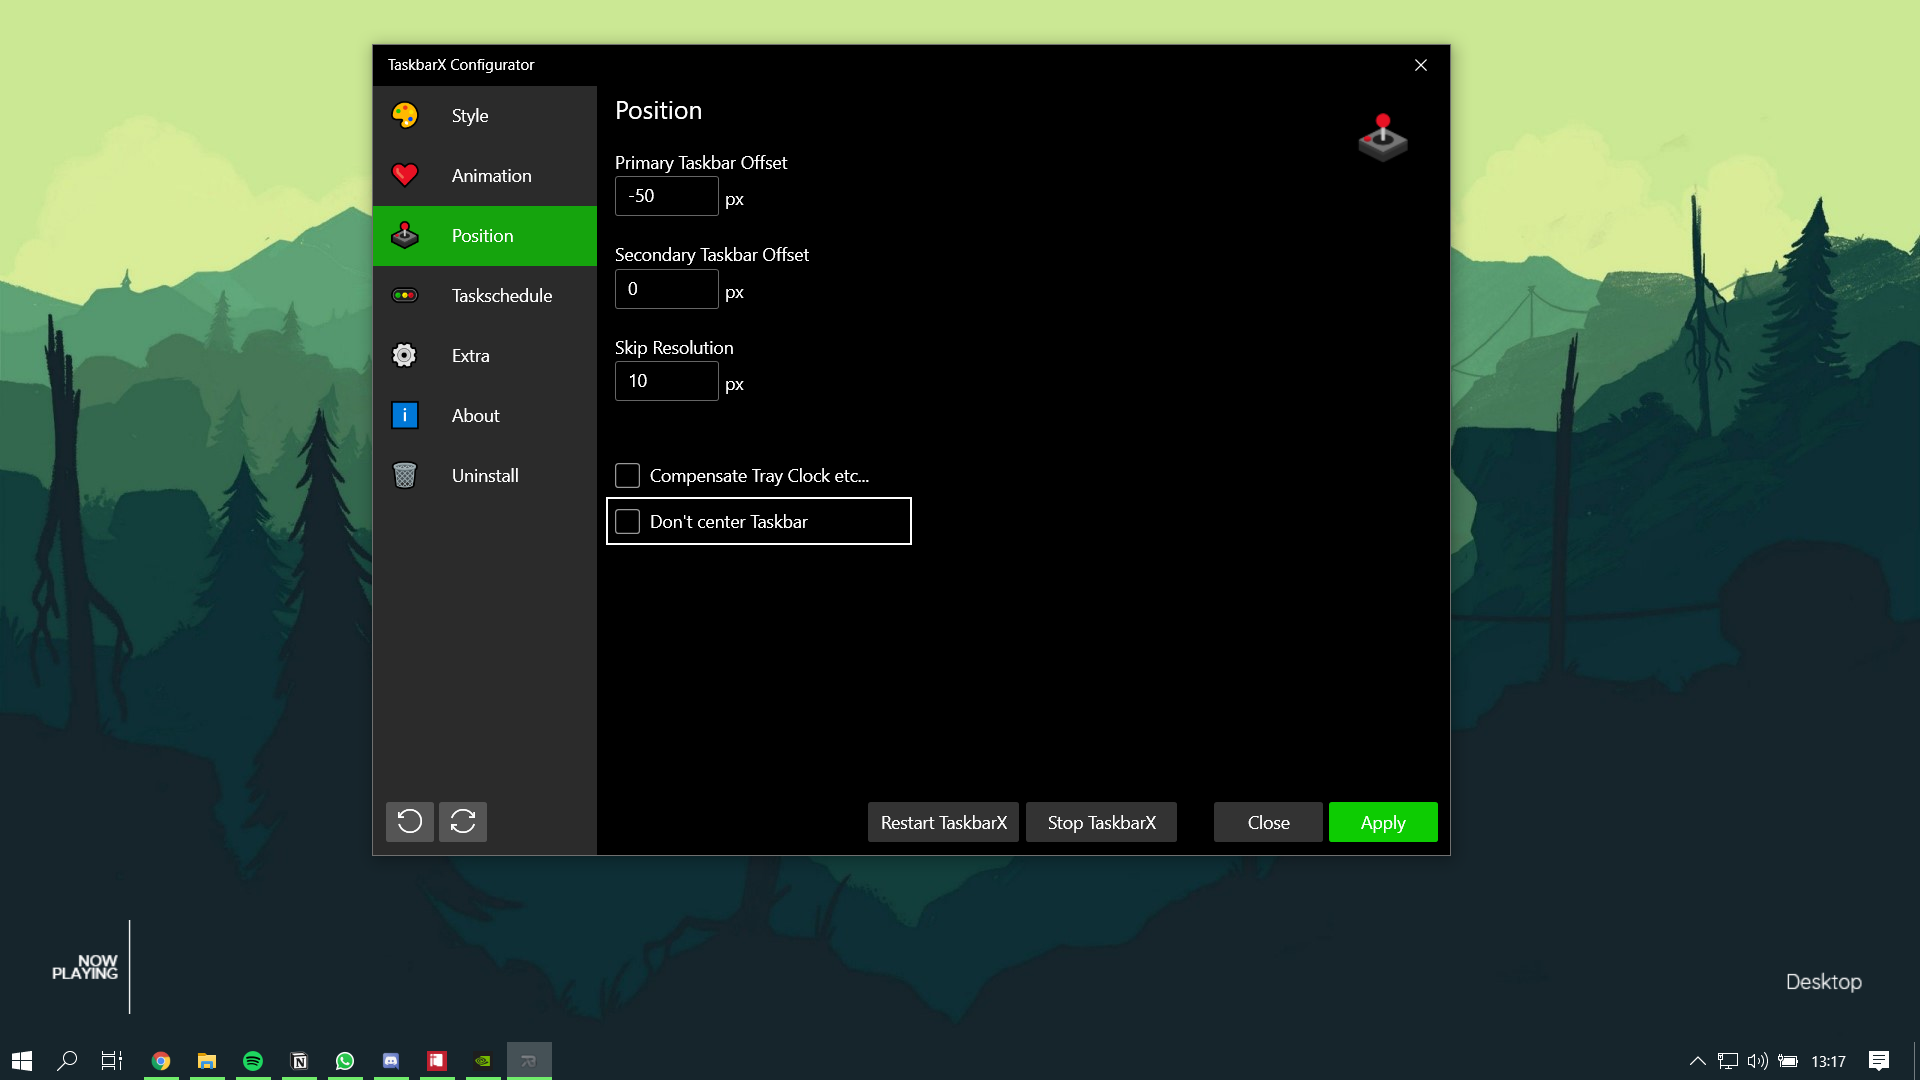The width and height of the screenshot is (1920, 1080).
Task: Launch Notion from the taskbar
Action: tap(298, 1059)
